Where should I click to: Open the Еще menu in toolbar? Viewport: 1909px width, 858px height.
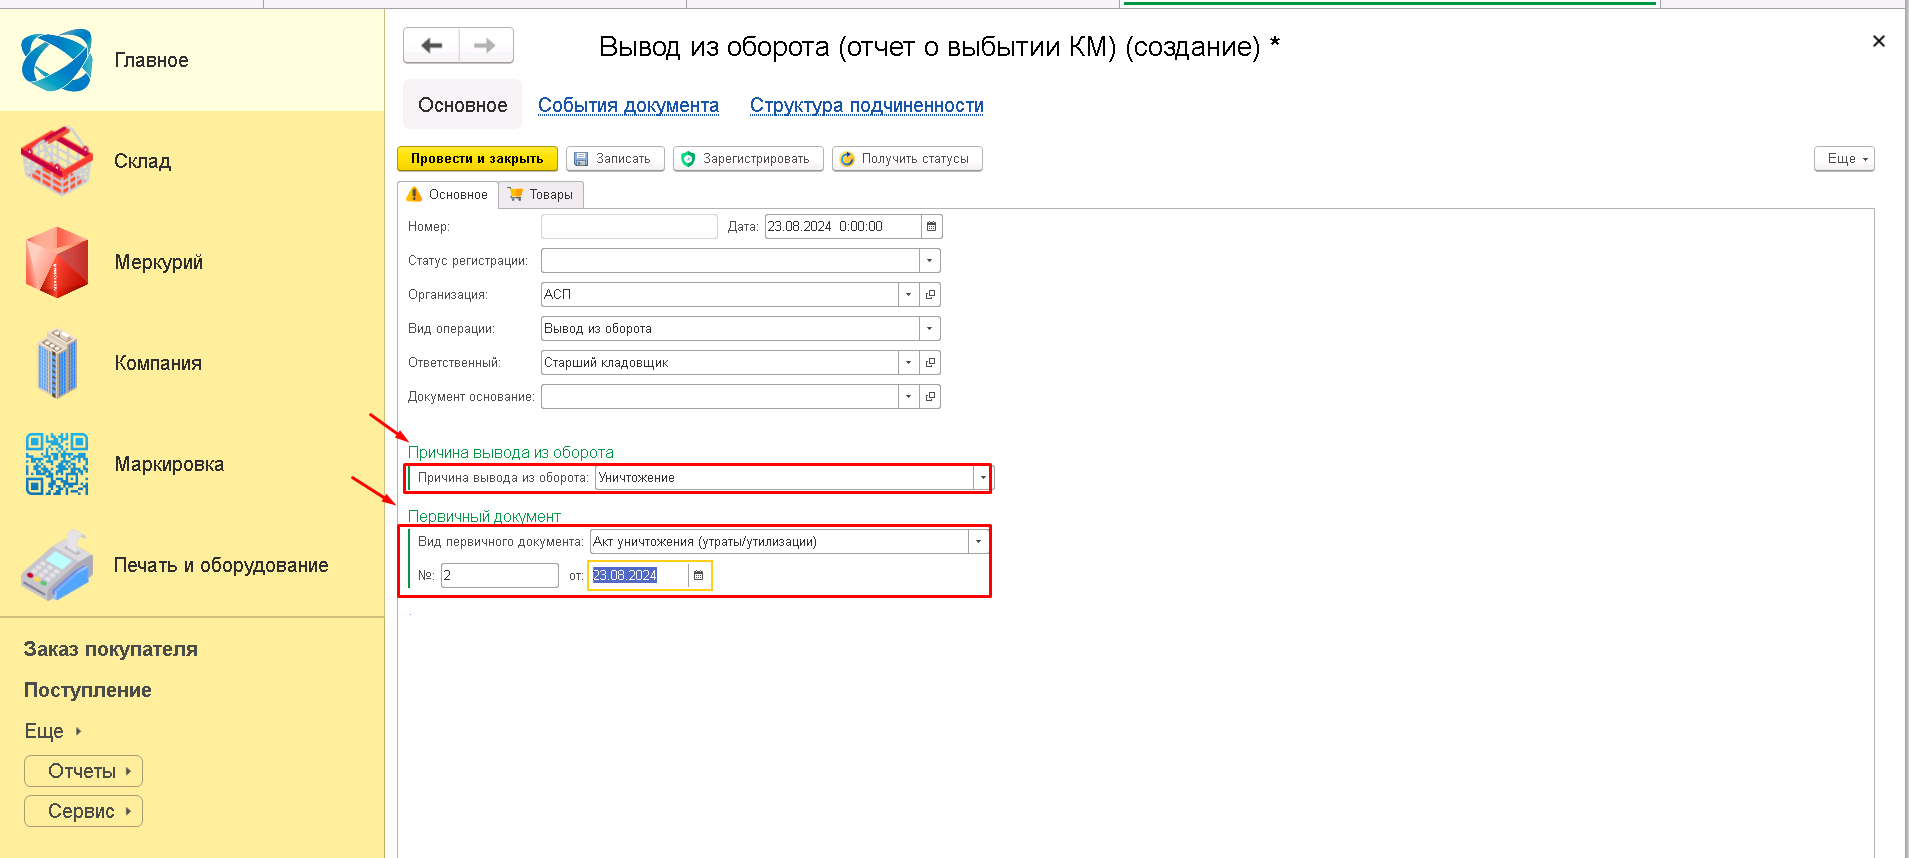click(1844, 159)
